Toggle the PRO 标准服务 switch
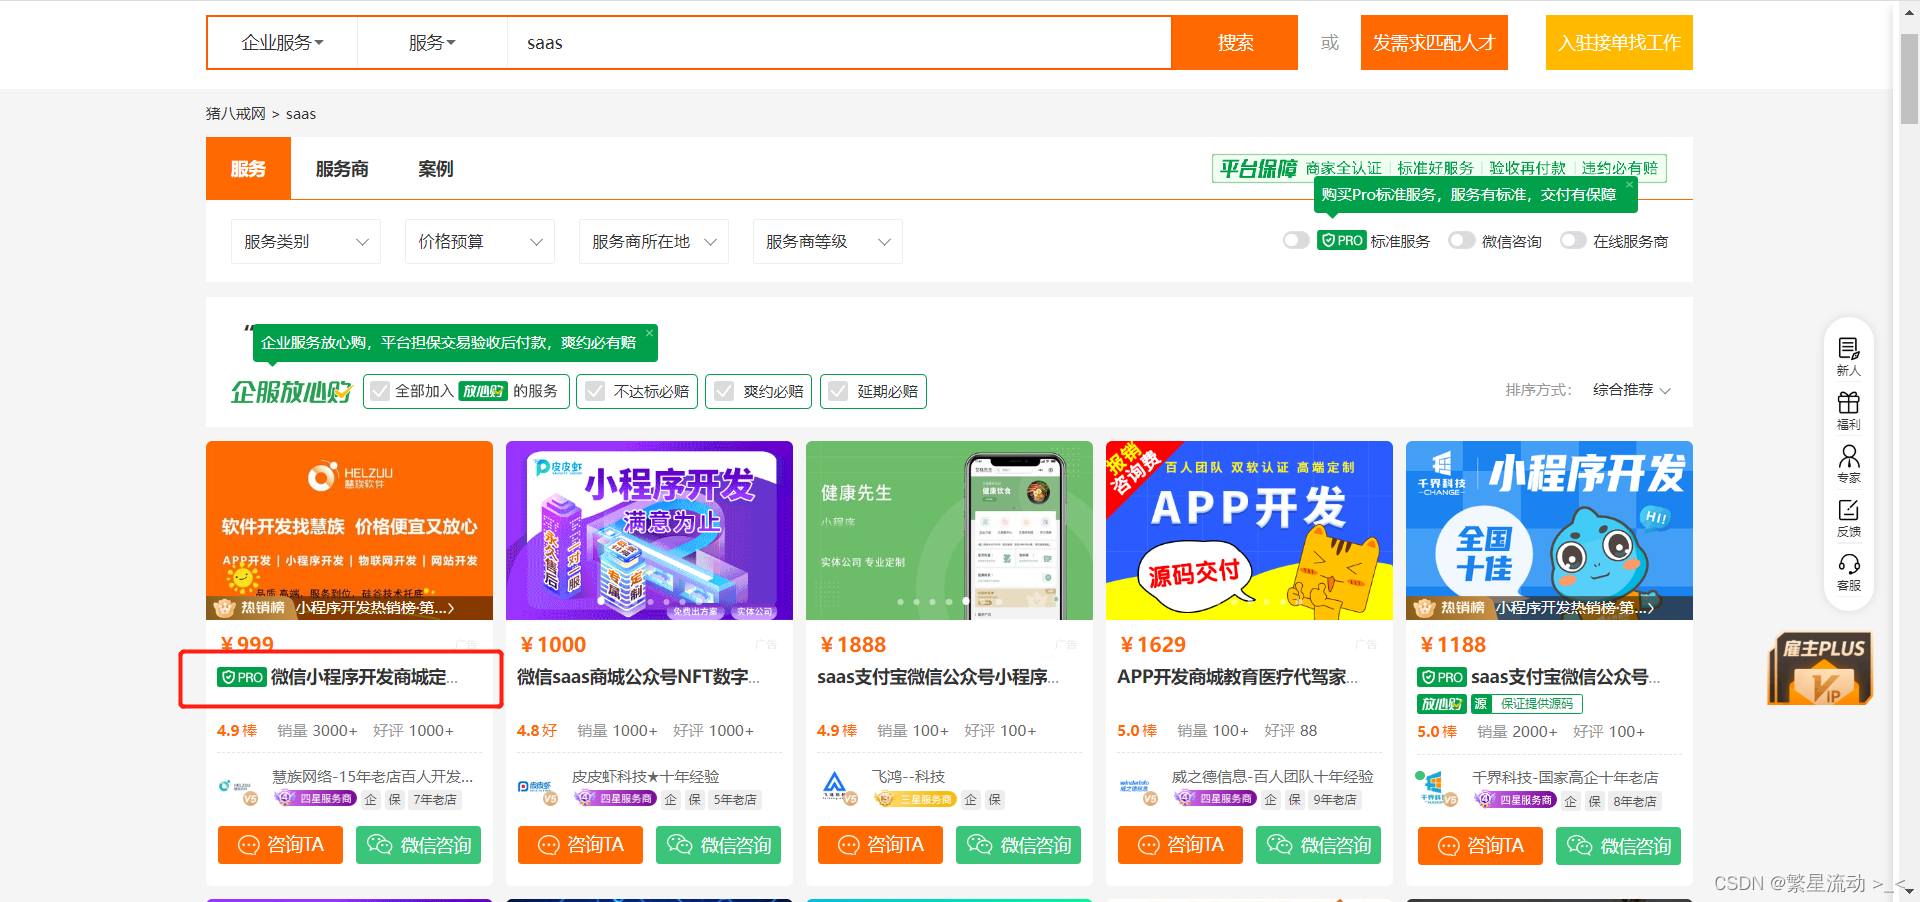1920x902 pixels. 1296,240
